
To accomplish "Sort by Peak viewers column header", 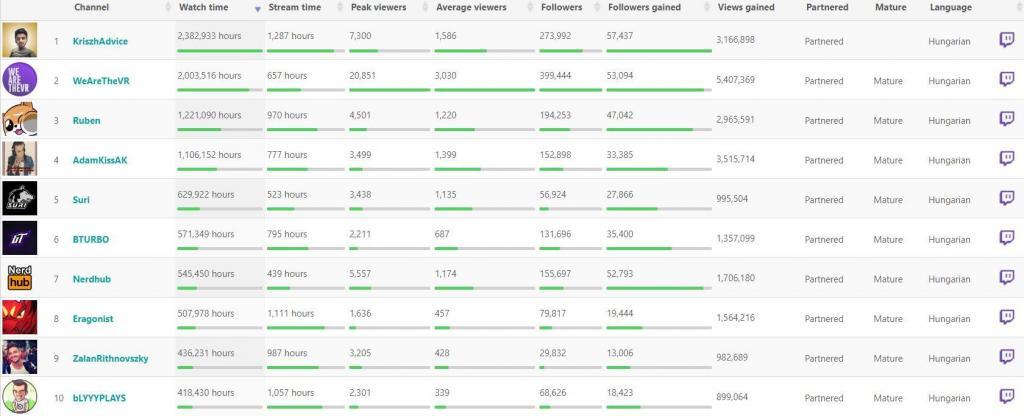I will [x=376, y=8].
